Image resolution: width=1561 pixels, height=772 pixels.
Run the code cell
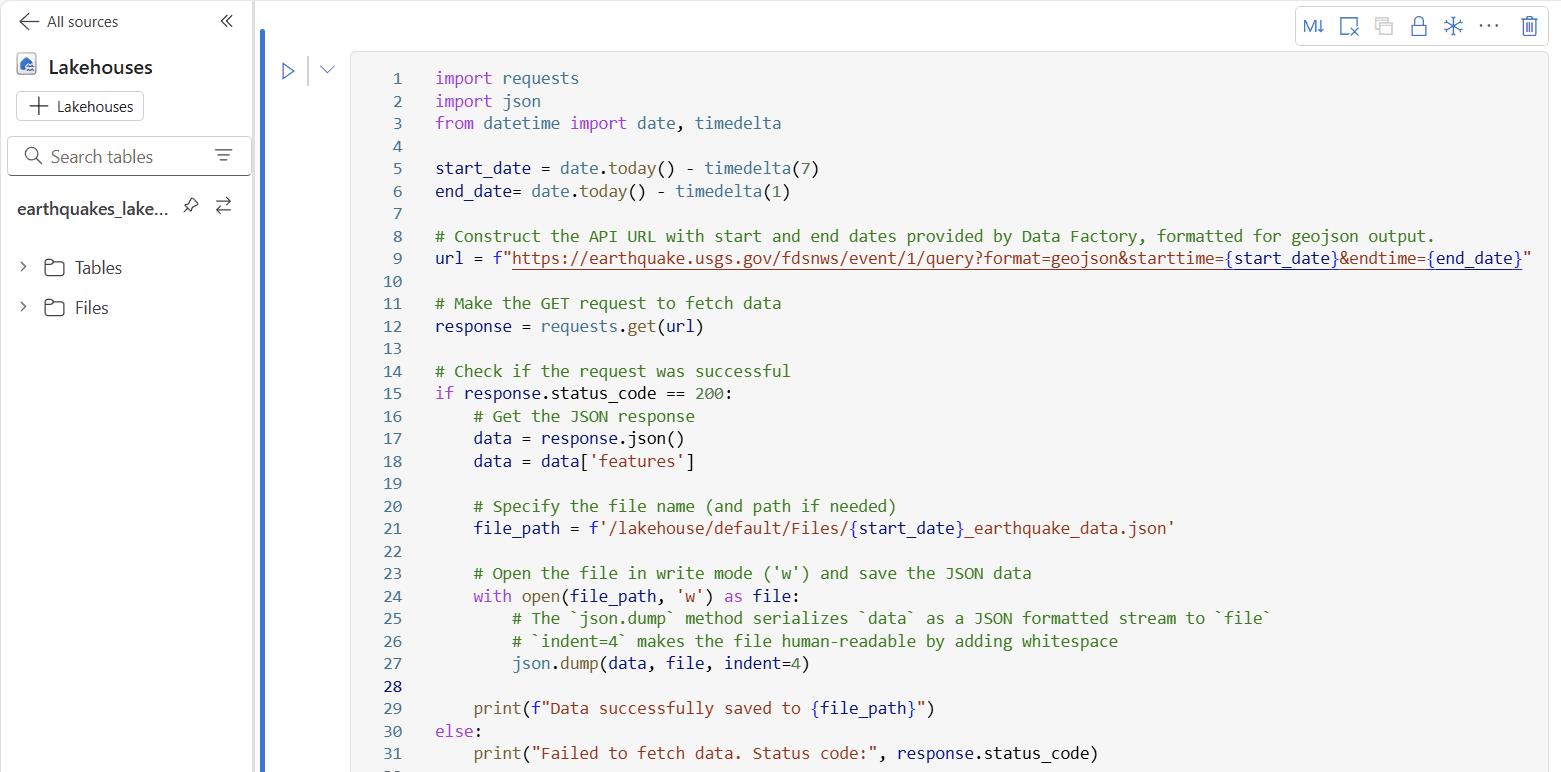click(288, 71)
